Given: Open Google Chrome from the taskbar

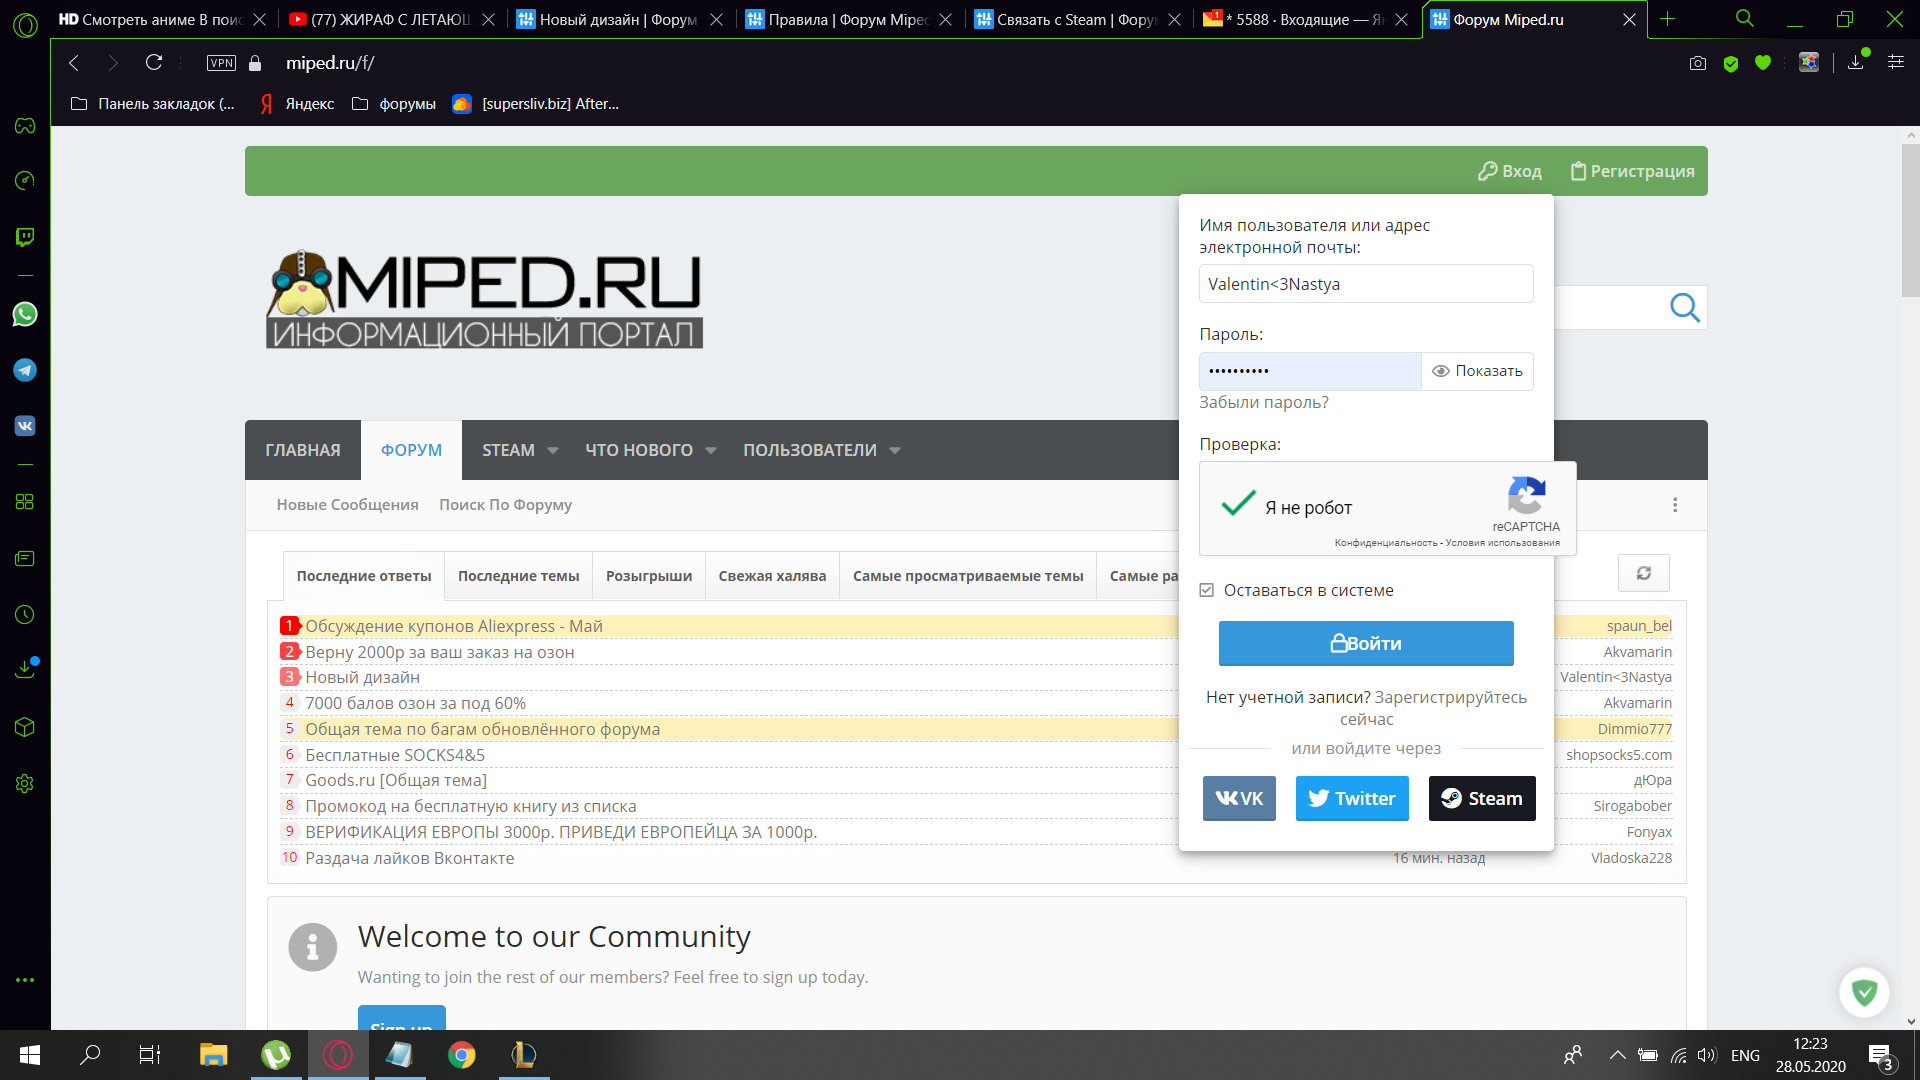Looking at the screenshot, I should pos(462,1055).
